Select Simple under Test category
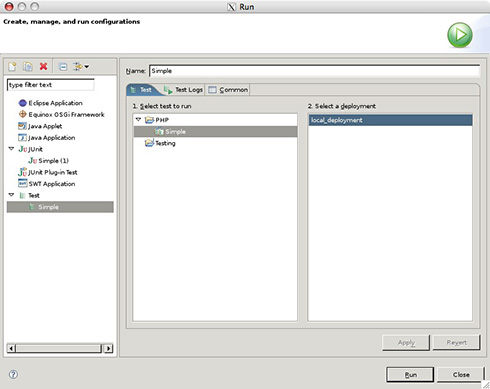 [60, 207]
